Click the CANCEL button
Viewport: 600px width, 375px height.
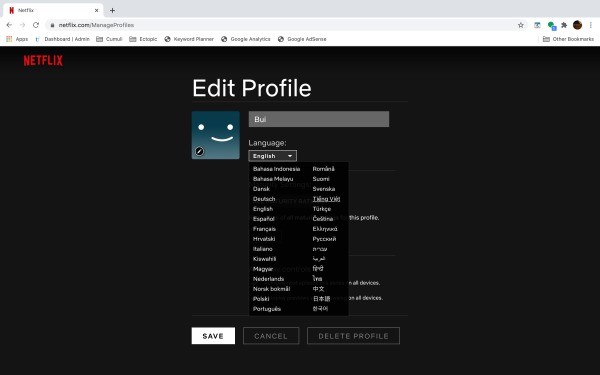pyautogui.click(x=271, y=336)
